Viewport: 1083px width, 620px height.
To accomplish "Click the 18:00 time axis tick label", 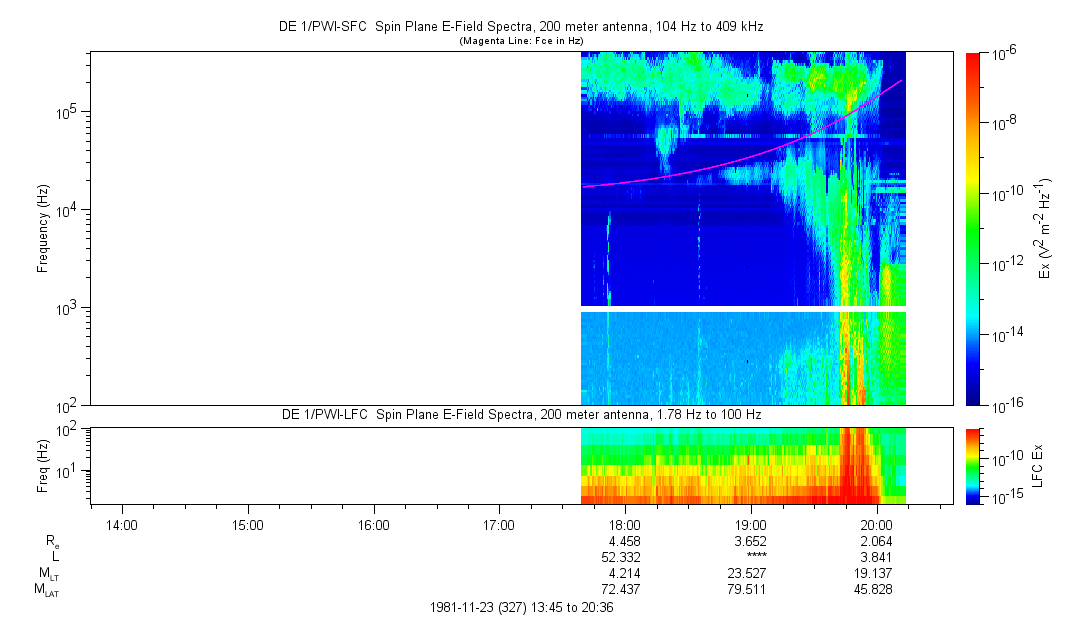I will (x=625, y=525).
